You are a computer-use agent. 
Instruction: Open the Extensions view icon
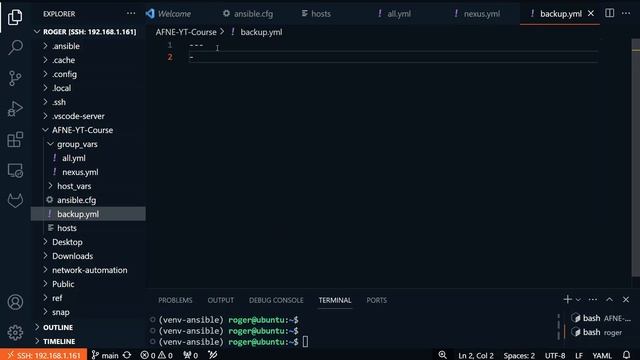coord(15,140)
